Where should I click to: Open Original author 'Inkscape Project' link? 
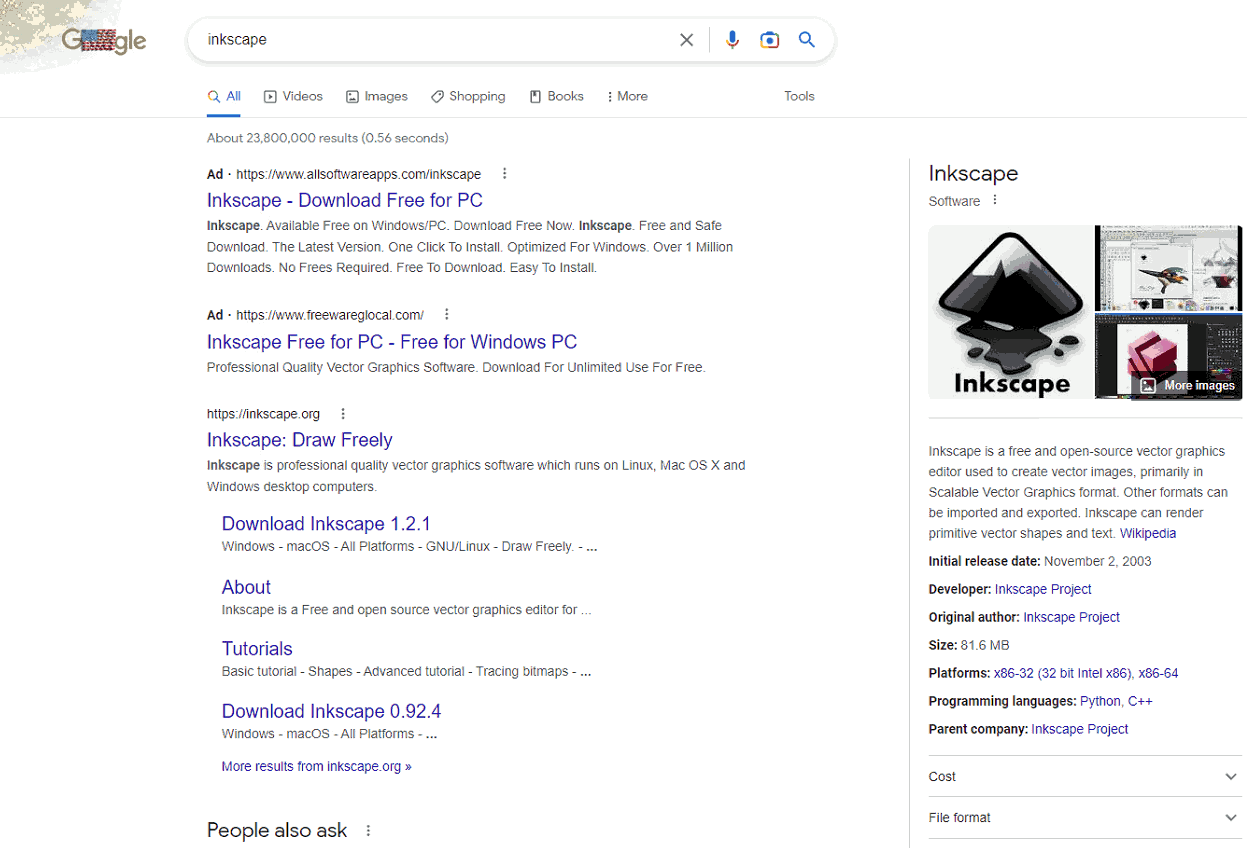[1071, 617]
